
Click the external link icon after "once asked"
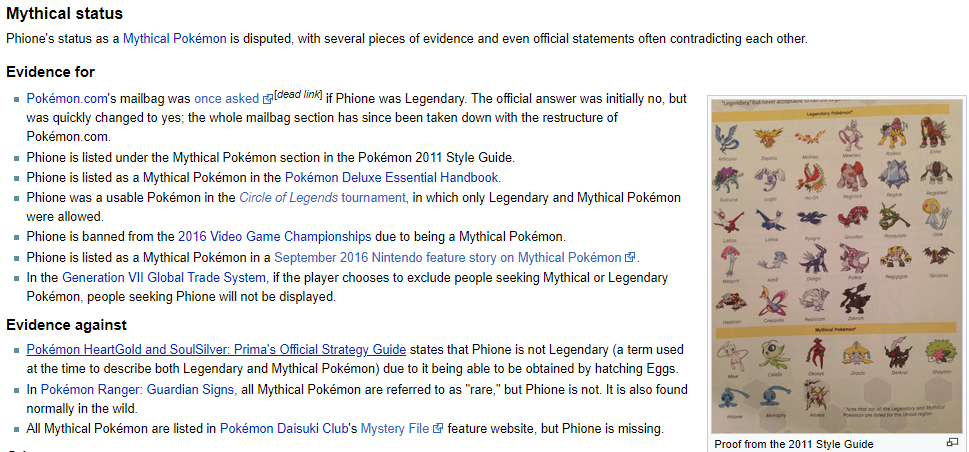point(268,99)
